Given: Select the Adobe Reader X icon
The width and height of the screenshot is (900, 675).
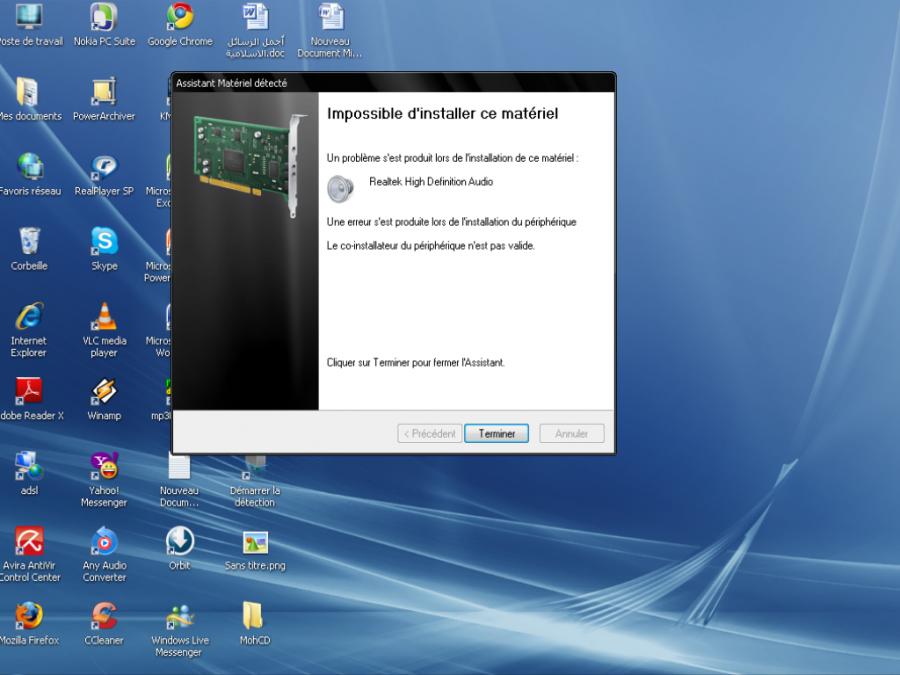Looking at the screenshot, I should 29,392.
